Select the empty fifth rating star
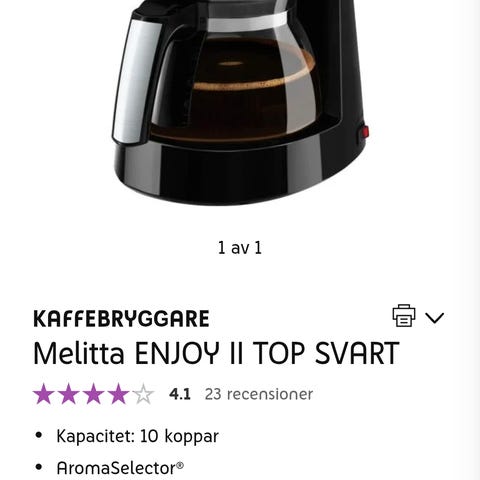 [x=143, y=394]
